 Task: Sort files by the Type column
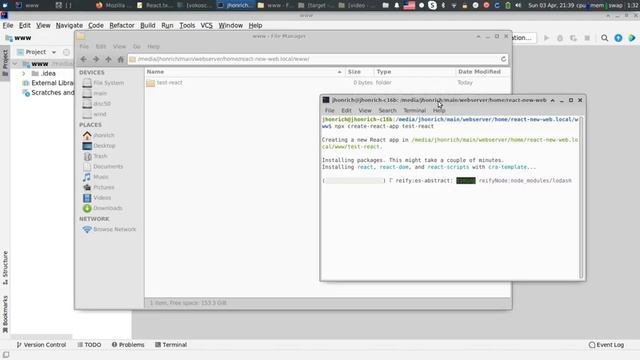point(415,72)
